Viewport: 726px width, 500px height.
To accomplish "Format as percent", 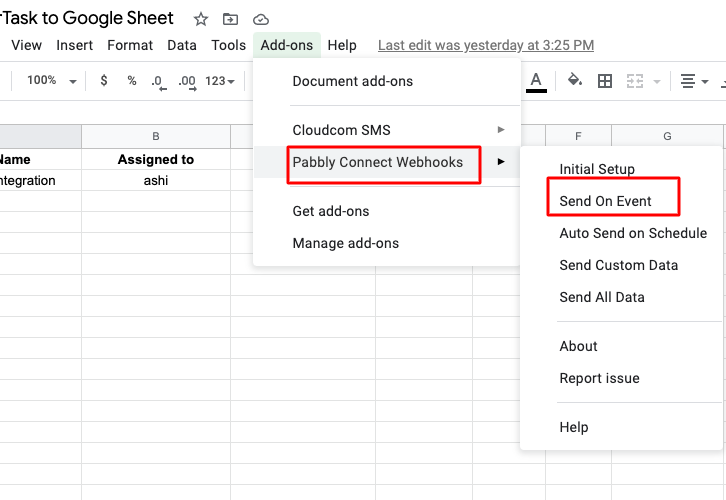I will tap(132, 81).
